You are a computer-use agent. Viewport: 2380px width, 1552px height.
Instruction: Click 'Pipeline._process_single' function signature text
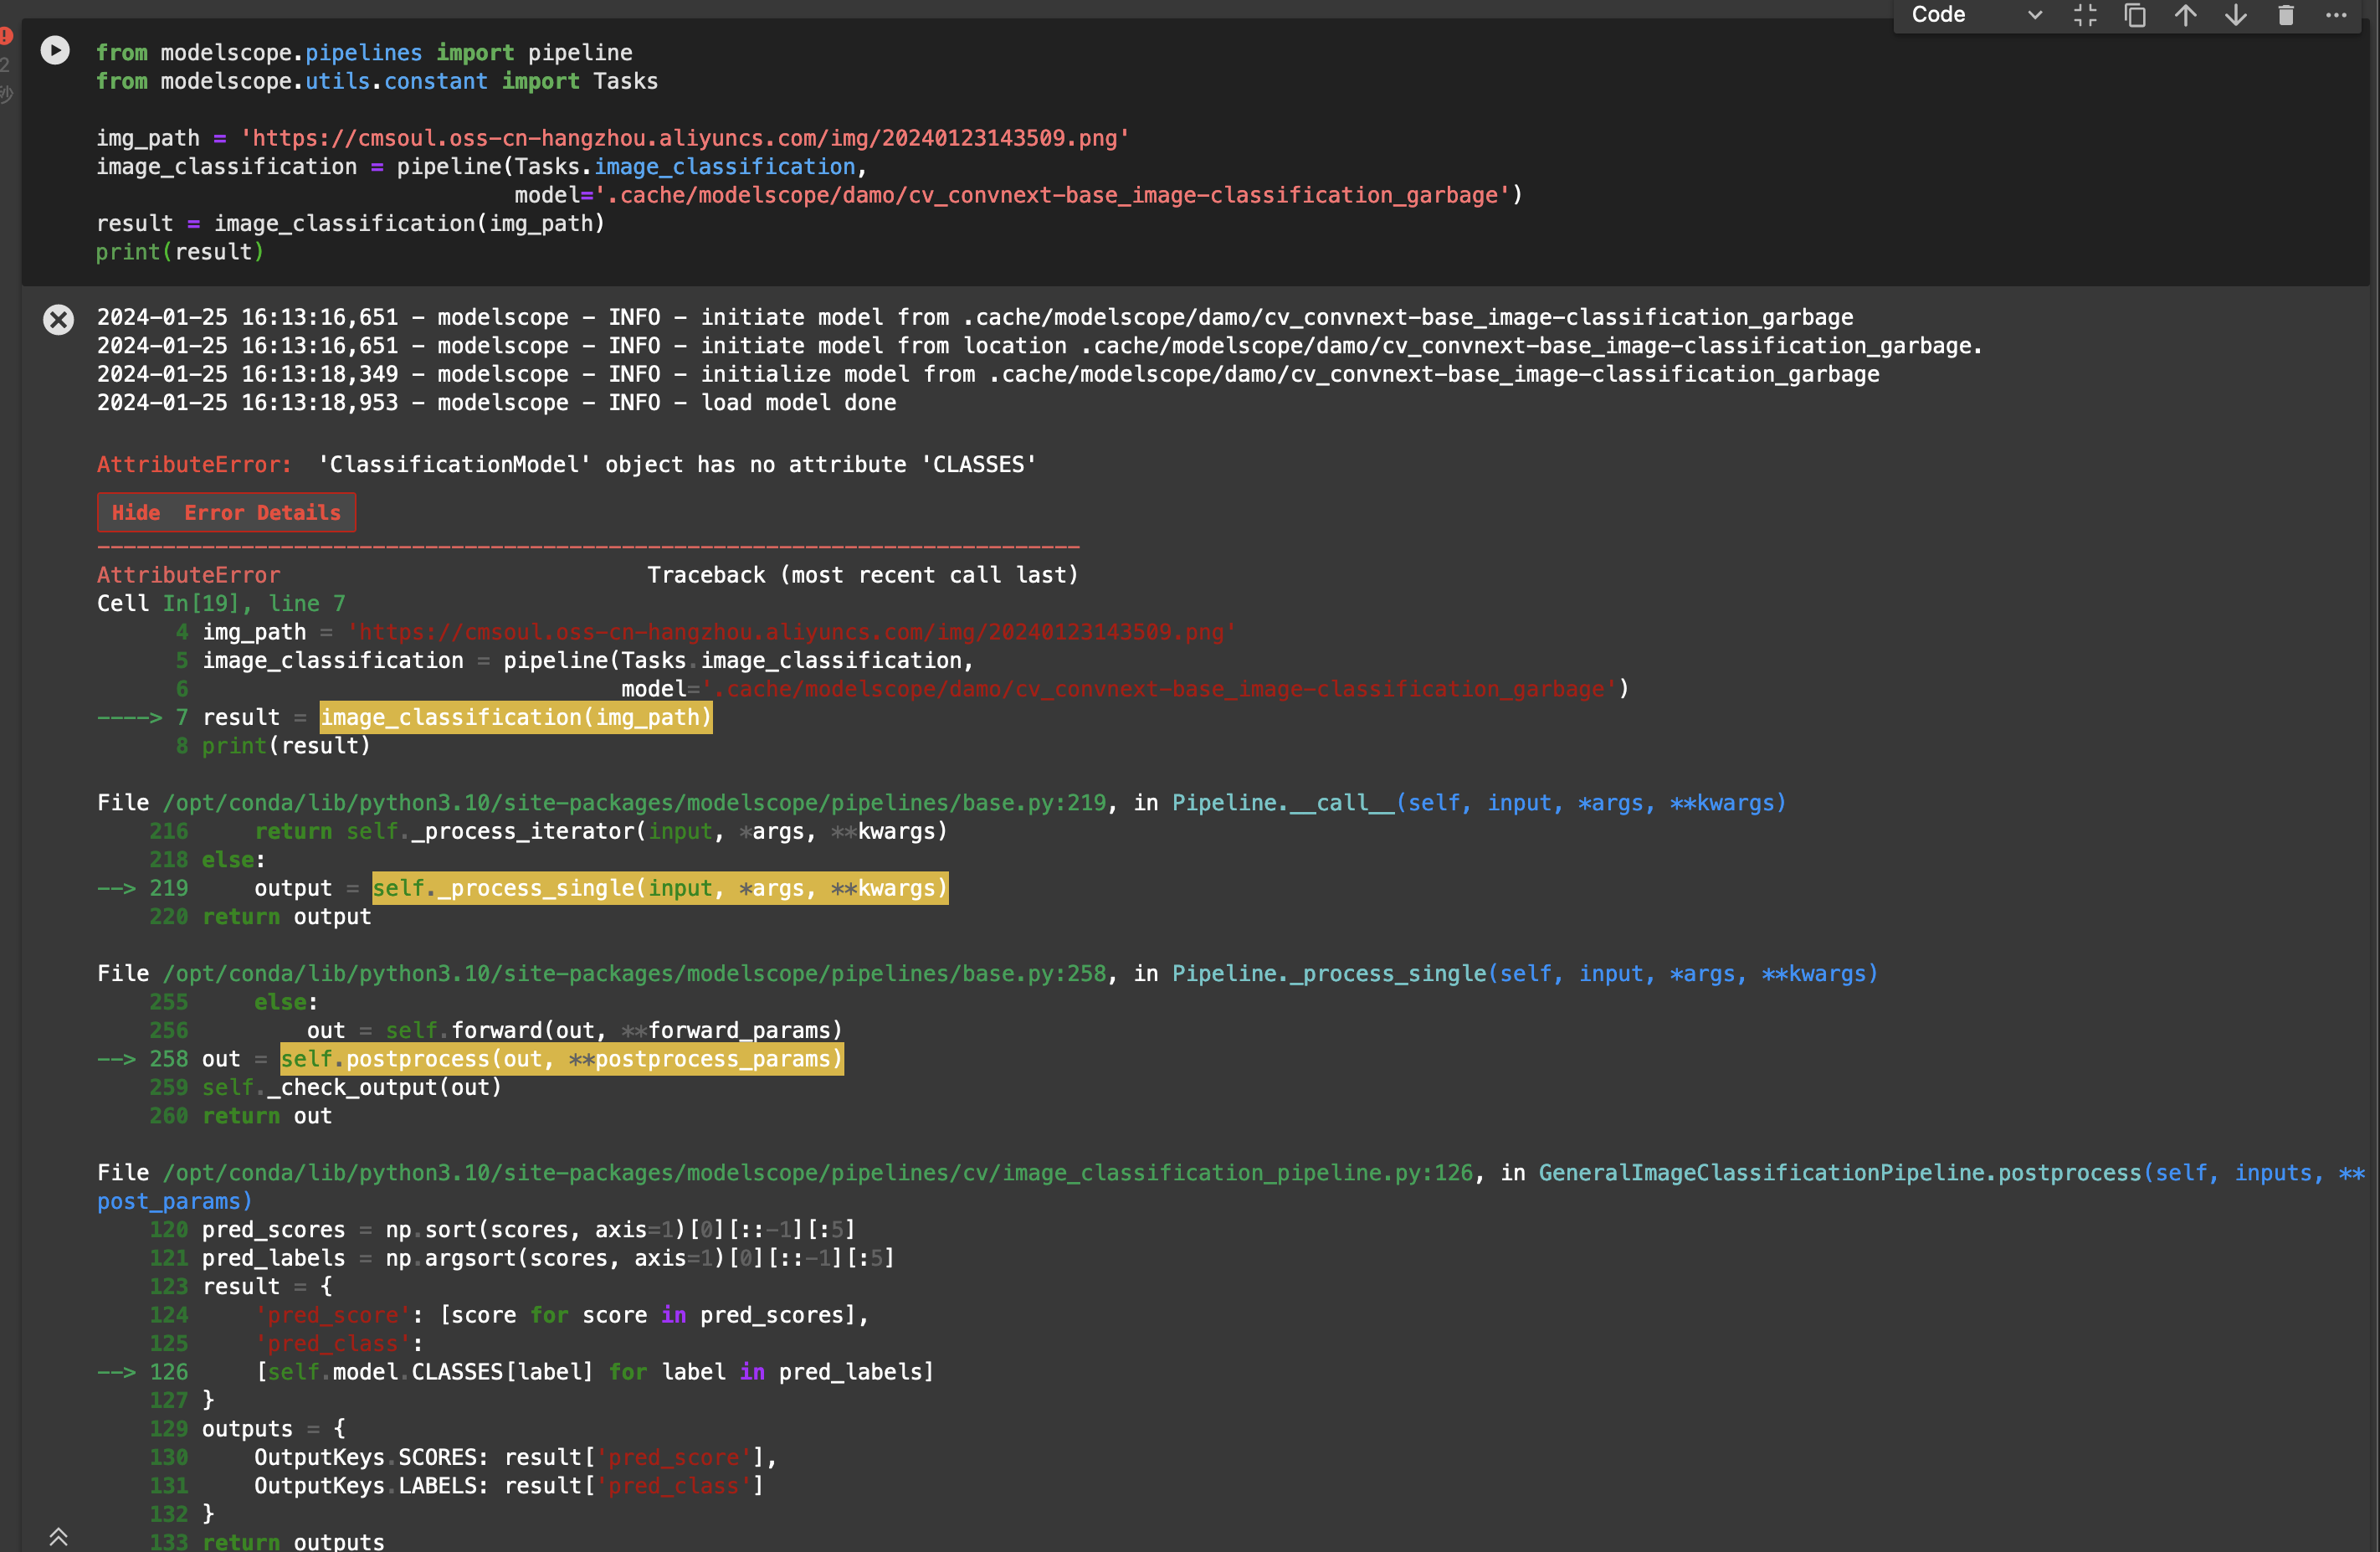[x=1524, y=973]
